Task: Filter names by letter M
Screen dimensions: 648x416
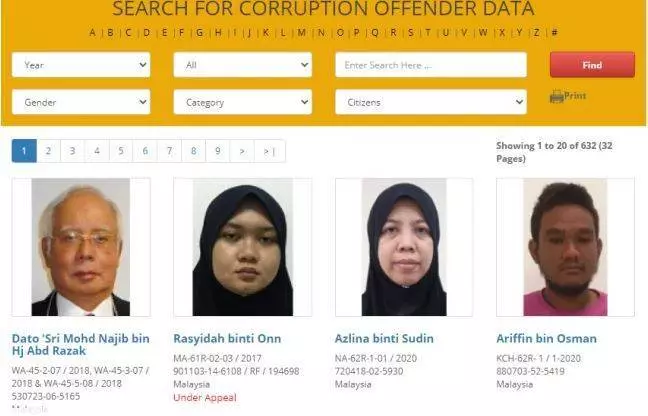Action: click(302, 32)
